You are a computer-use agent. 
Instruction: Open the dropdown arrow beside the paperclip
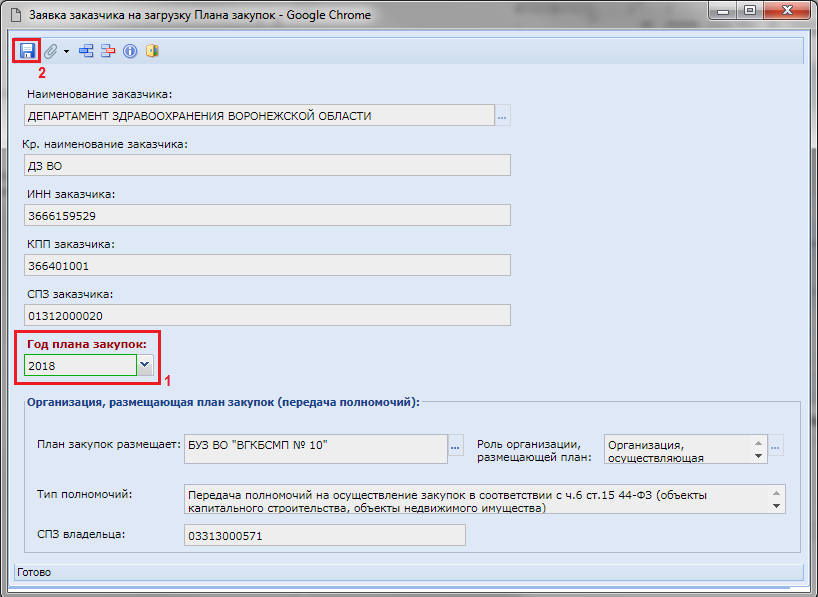click(66, 51)
